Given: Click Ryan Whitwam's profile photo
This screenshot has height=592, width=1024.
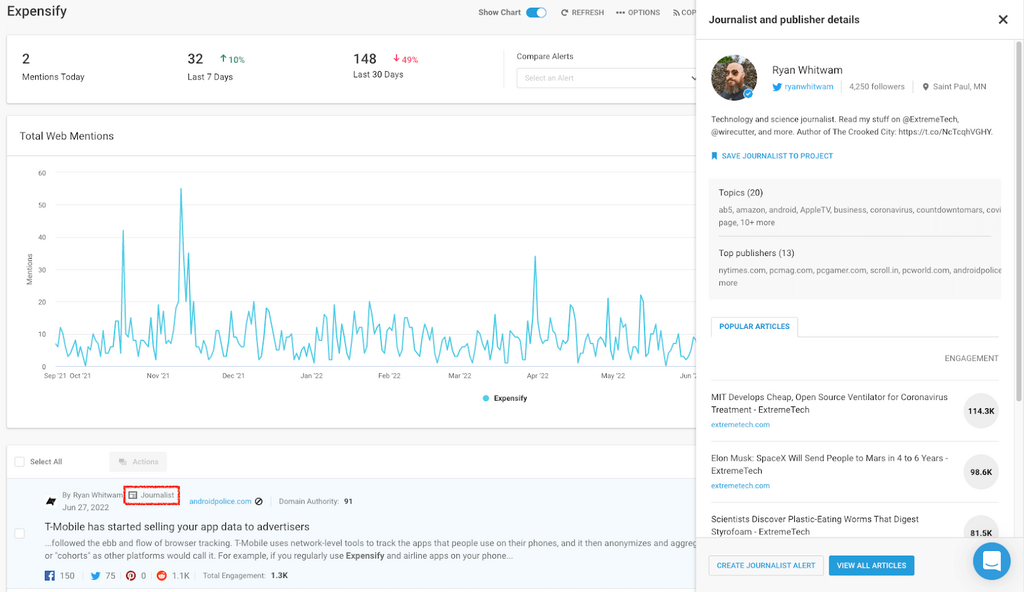Looking at the screenshot, I should [x=735, y=78].
